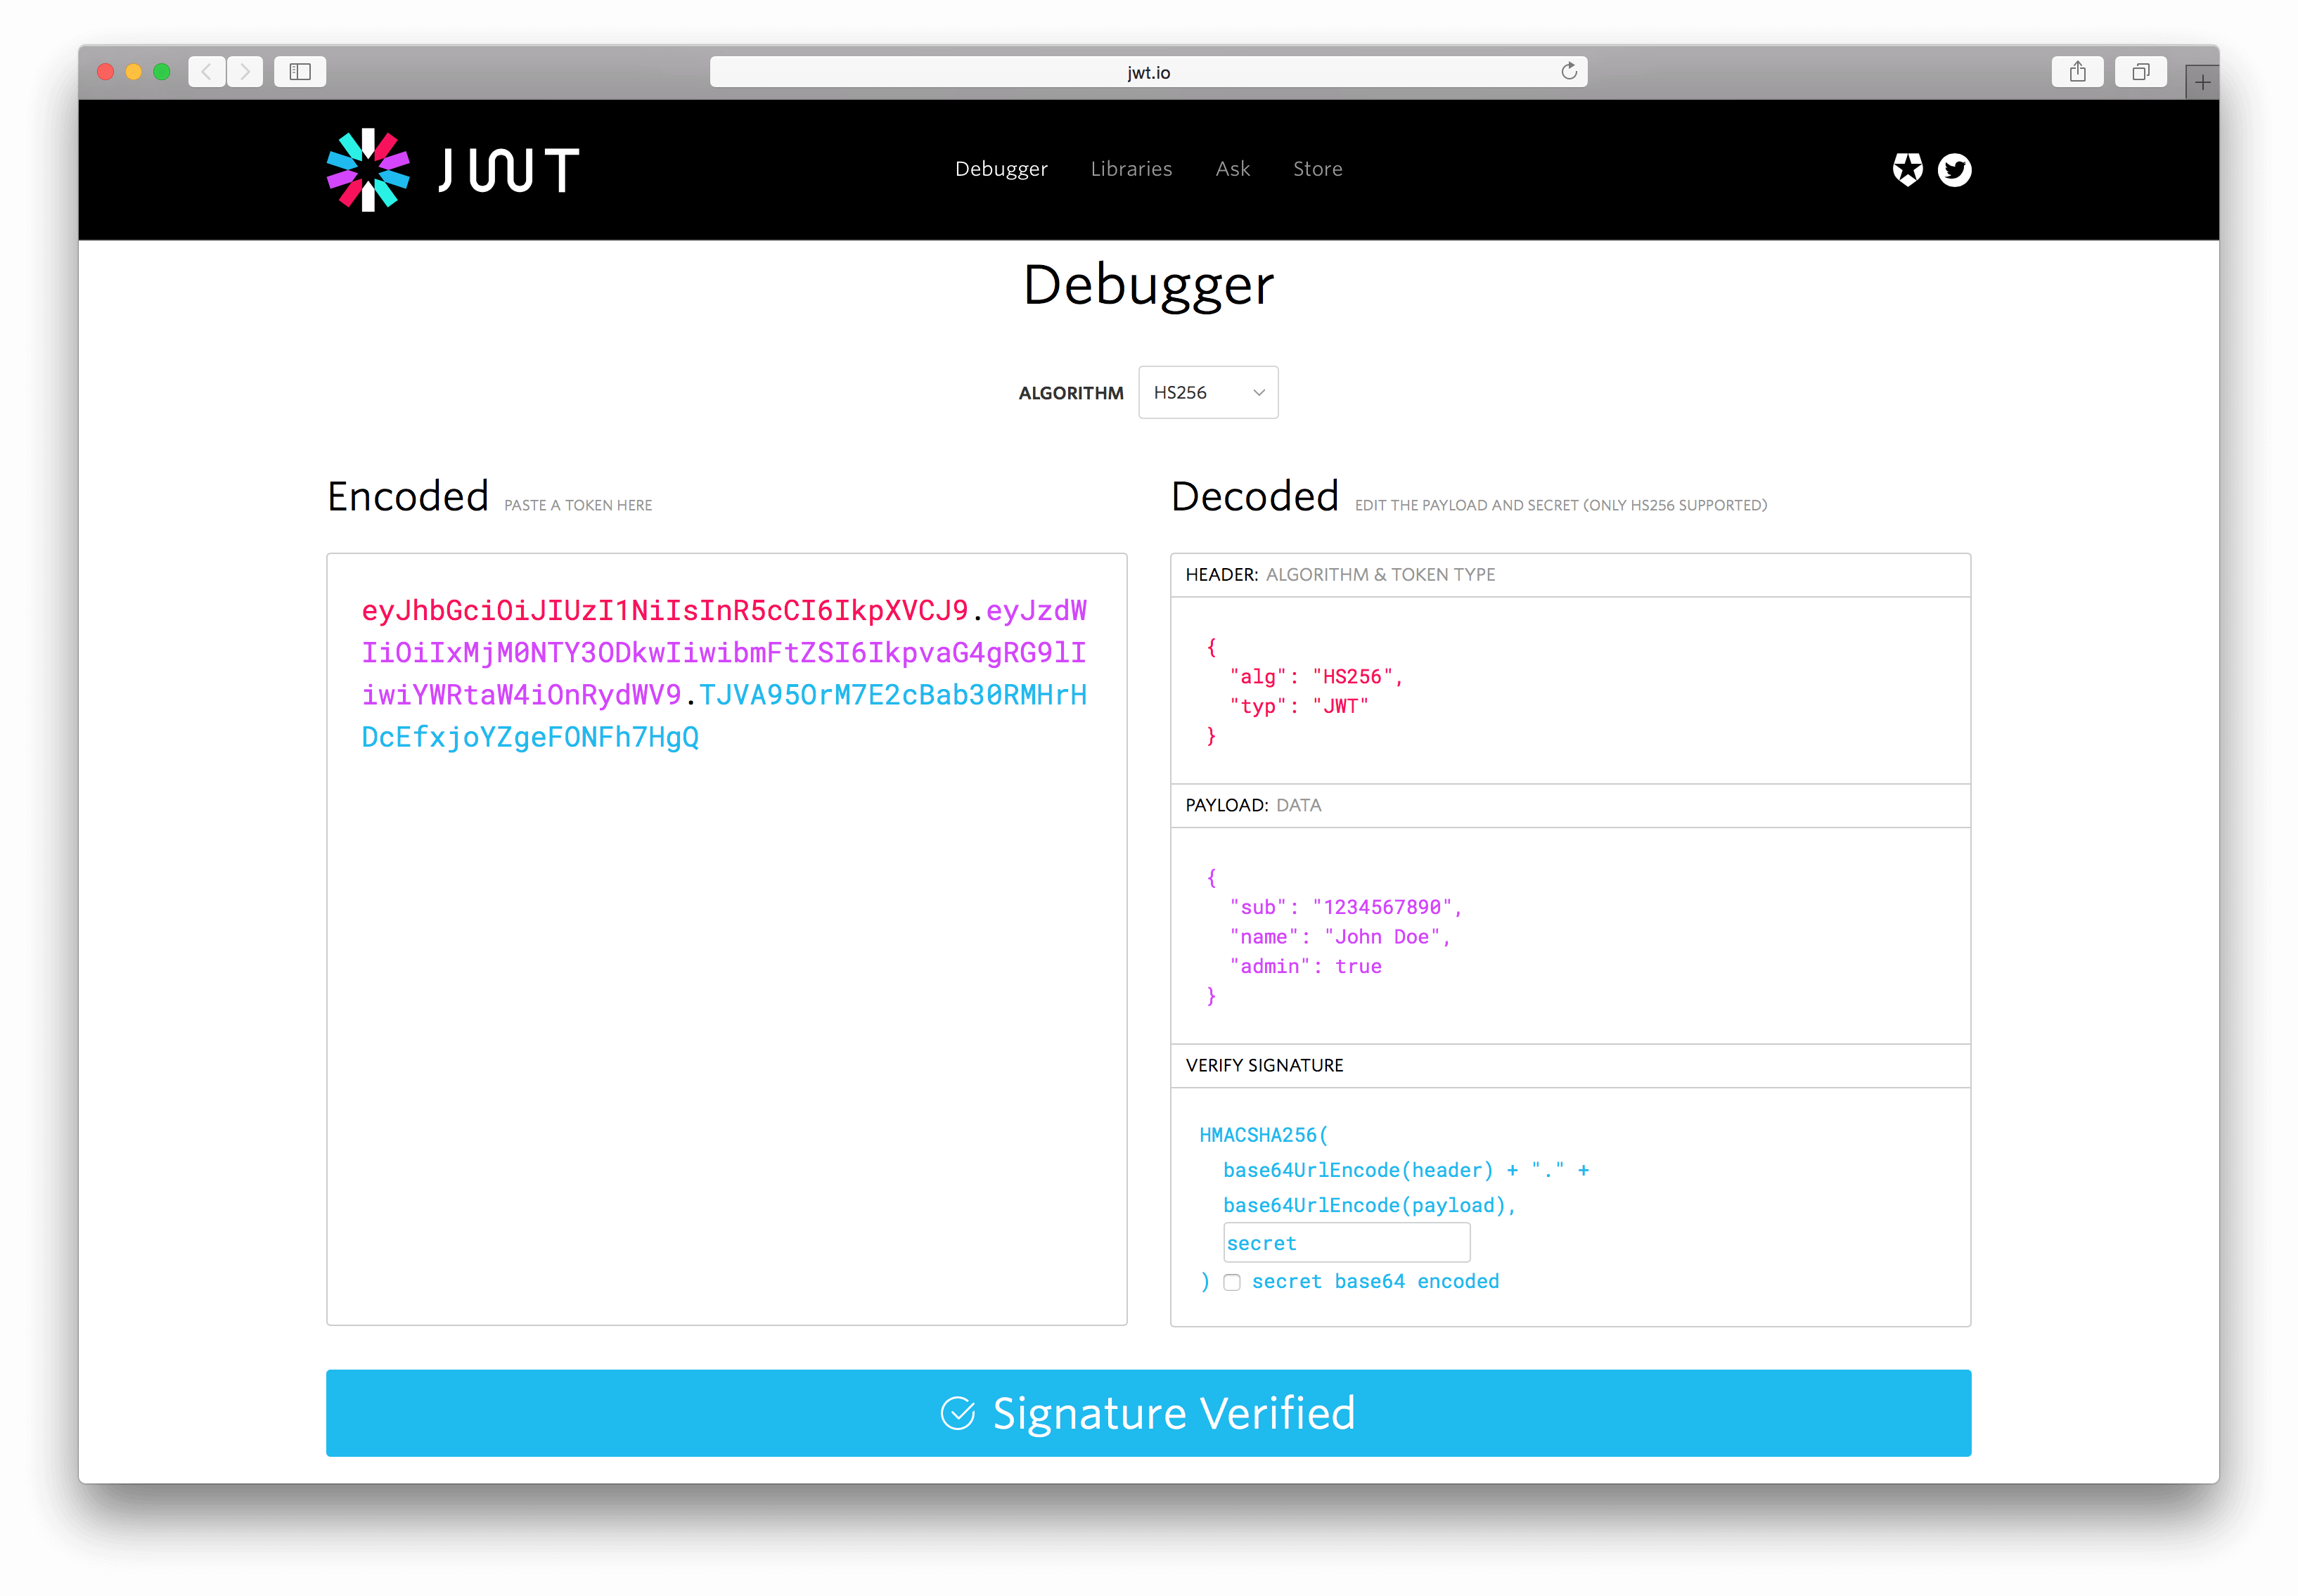
Task: Click the JWT pinwheel logo icon
Action: 368,170
